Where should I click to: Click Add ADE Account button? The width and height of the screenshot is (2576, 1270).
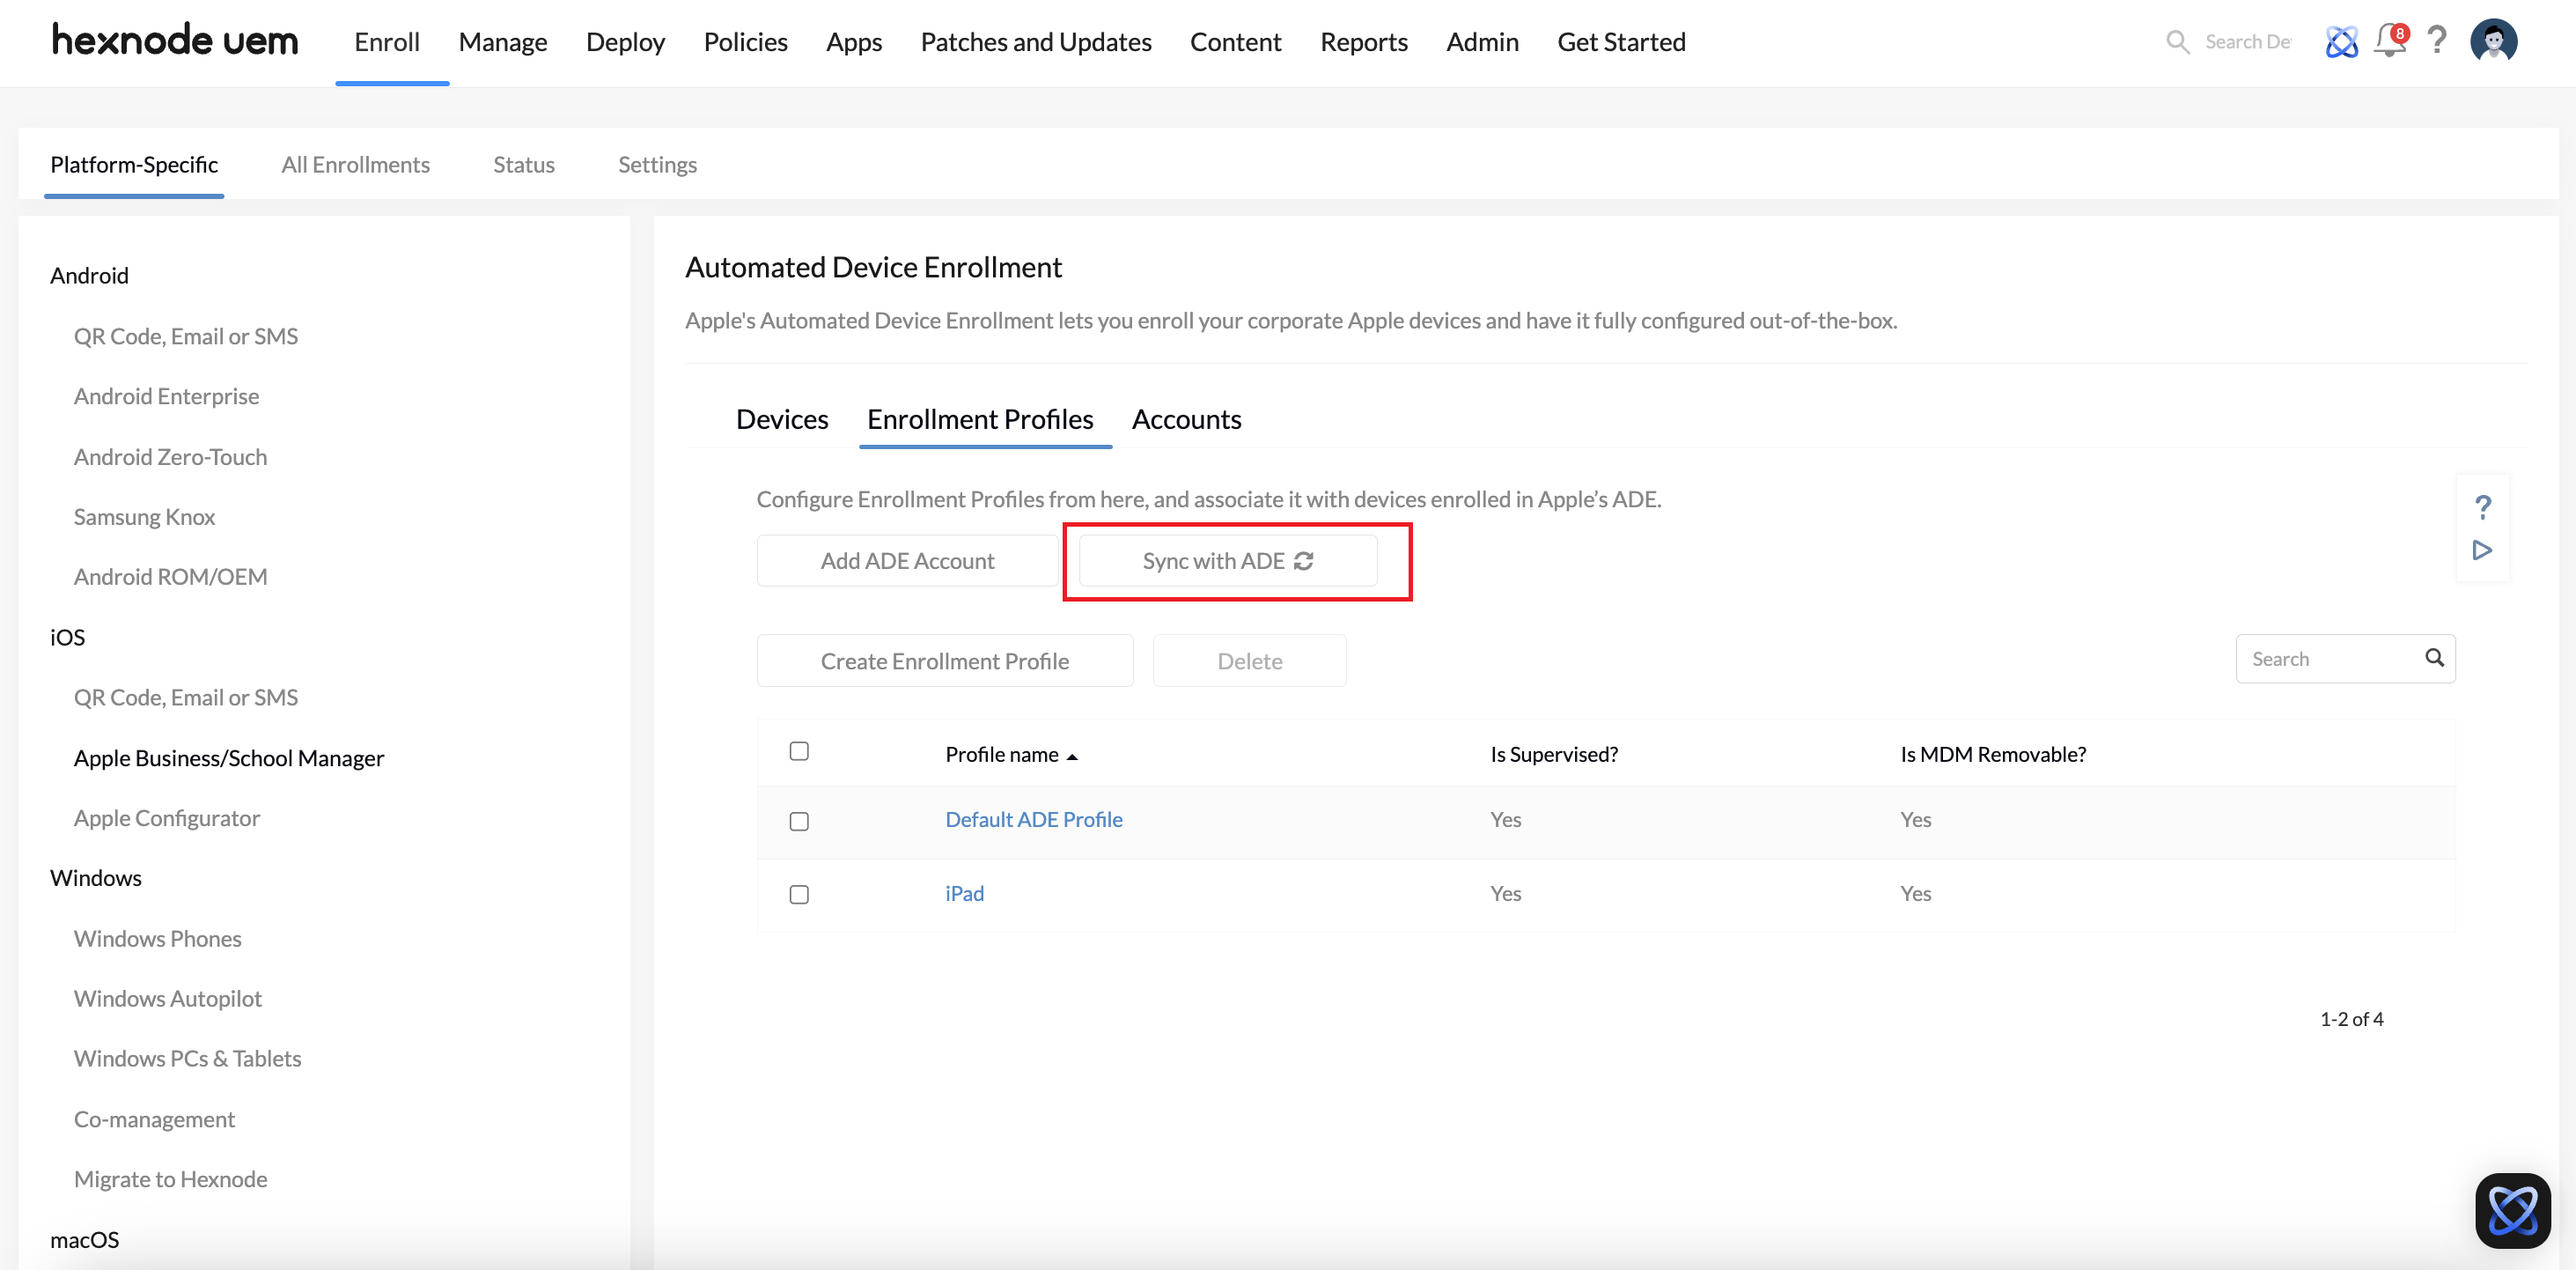(x=907, y=561)
